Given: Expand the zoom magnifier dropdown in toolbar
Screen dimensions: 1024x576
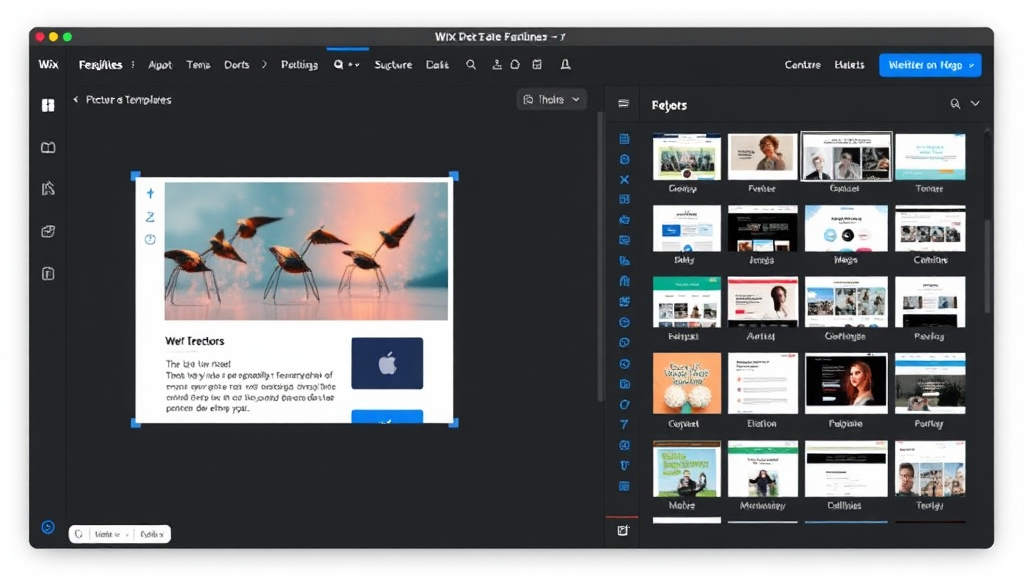Looking at the screenshot, I should (347, 65).
